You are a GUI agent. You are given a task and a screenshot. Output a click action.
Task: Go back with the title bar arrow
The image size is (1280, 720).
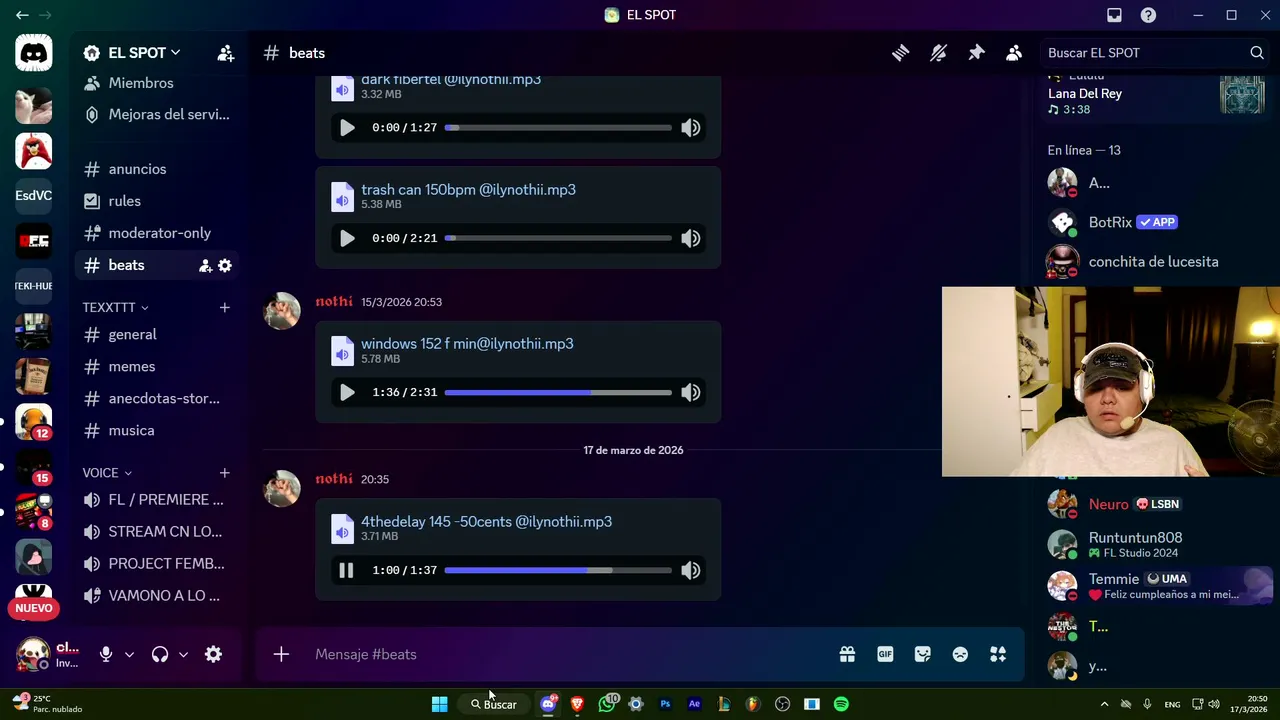point(22,15)
